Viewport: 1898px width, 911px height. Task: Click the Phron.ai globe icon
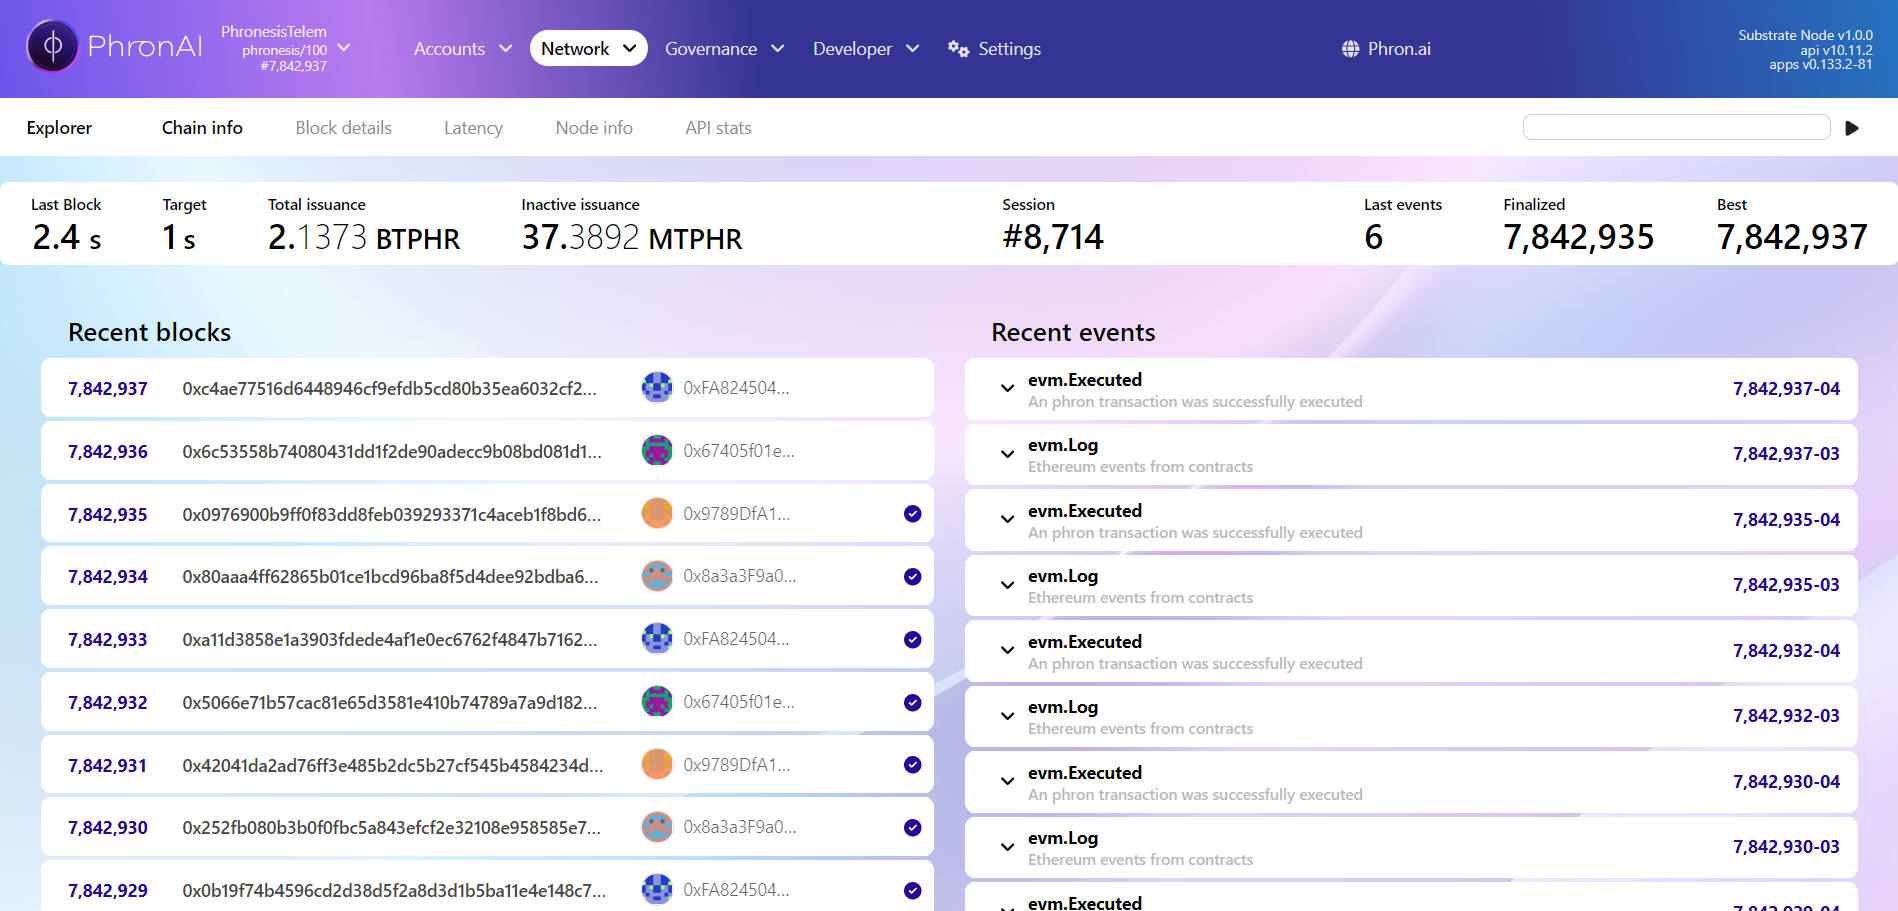[x=1350, y=49]
